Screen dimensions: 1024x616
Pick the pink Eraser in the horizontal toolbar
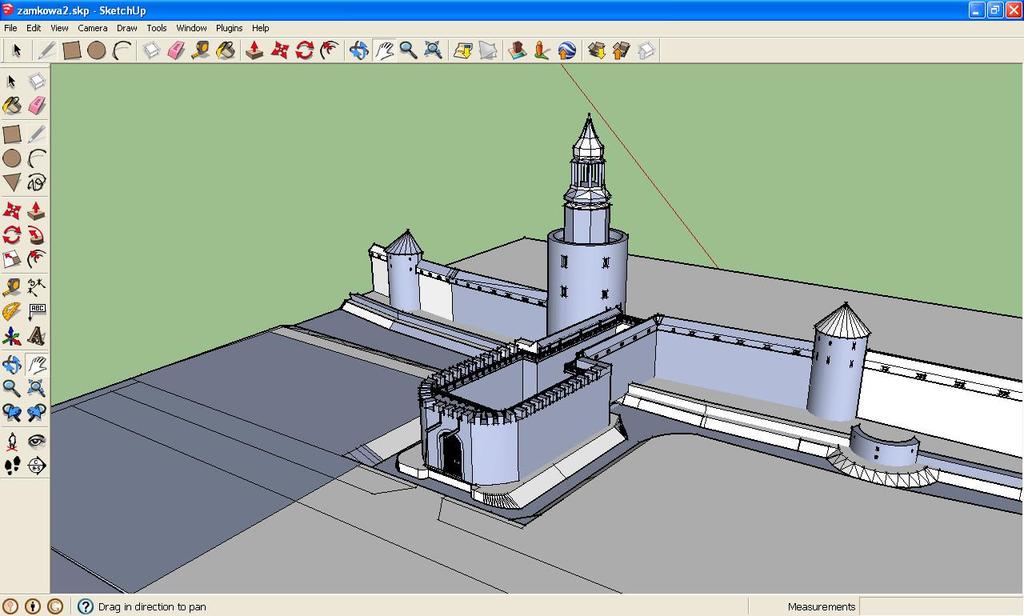pos(176,50)
